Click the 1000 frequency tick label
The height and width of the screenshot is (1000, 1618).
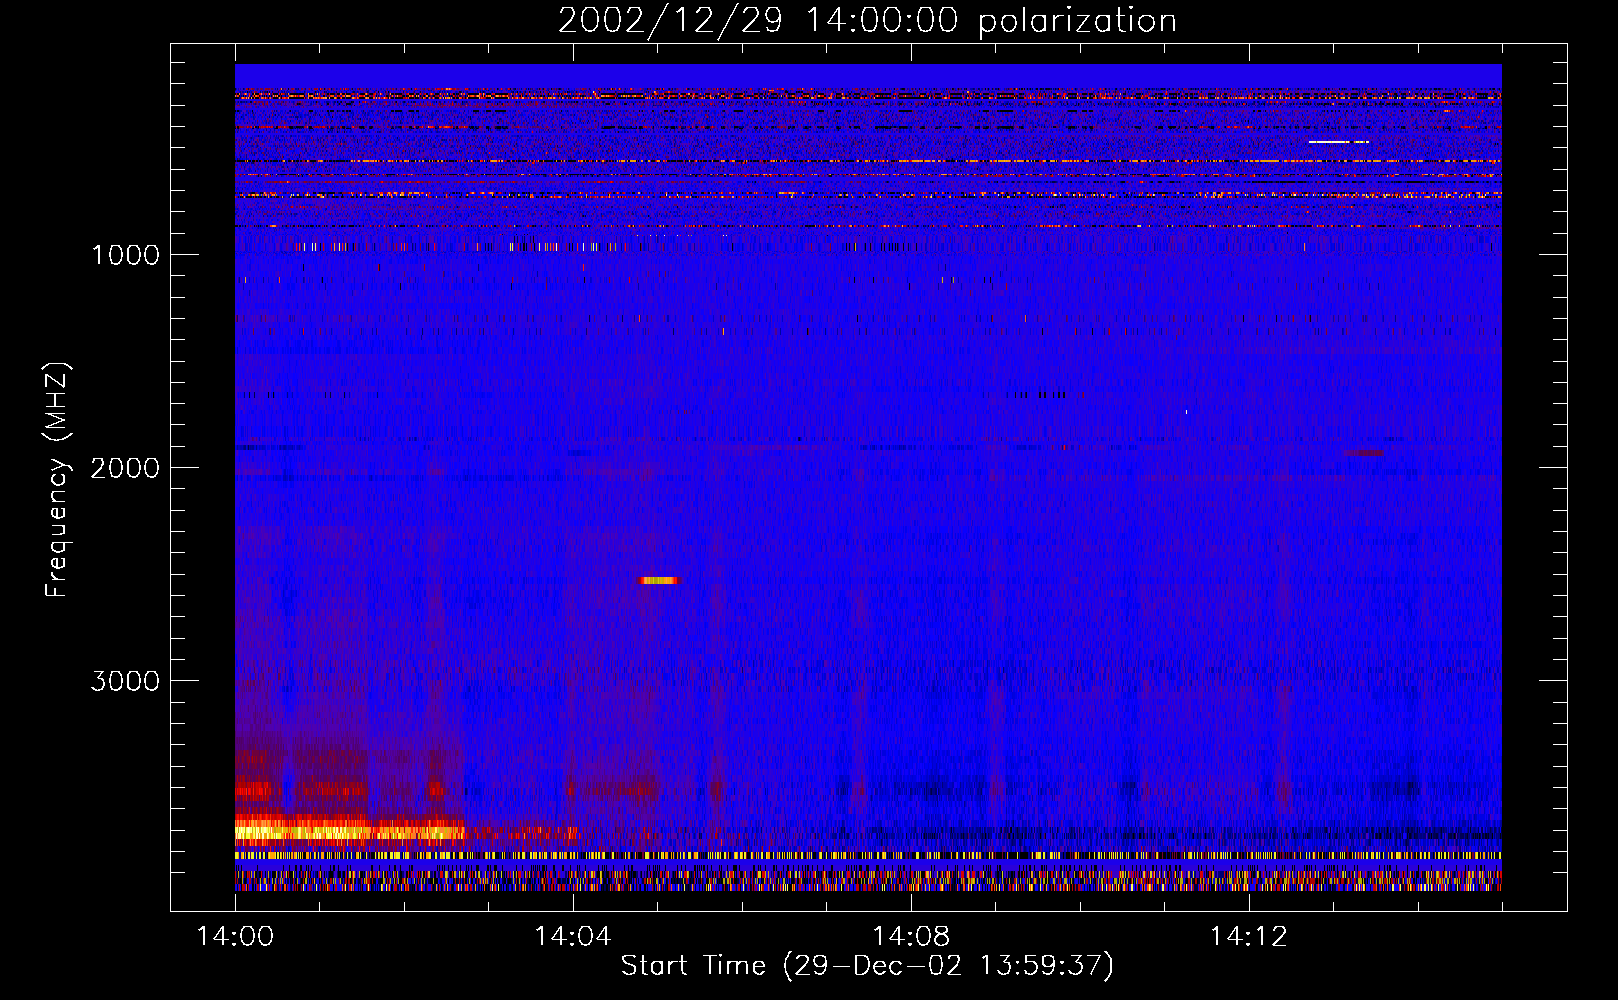pyautogui.click(x=125, y=255)
